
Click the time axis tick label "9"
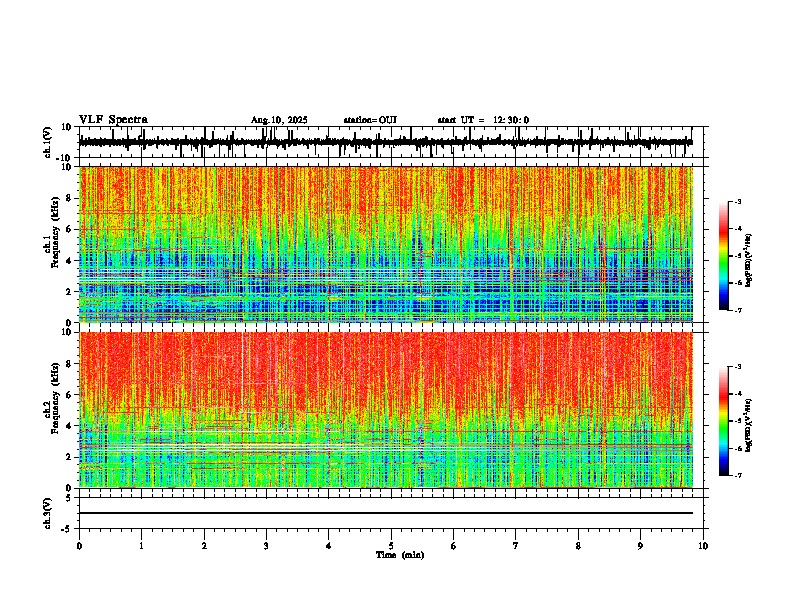640,546
